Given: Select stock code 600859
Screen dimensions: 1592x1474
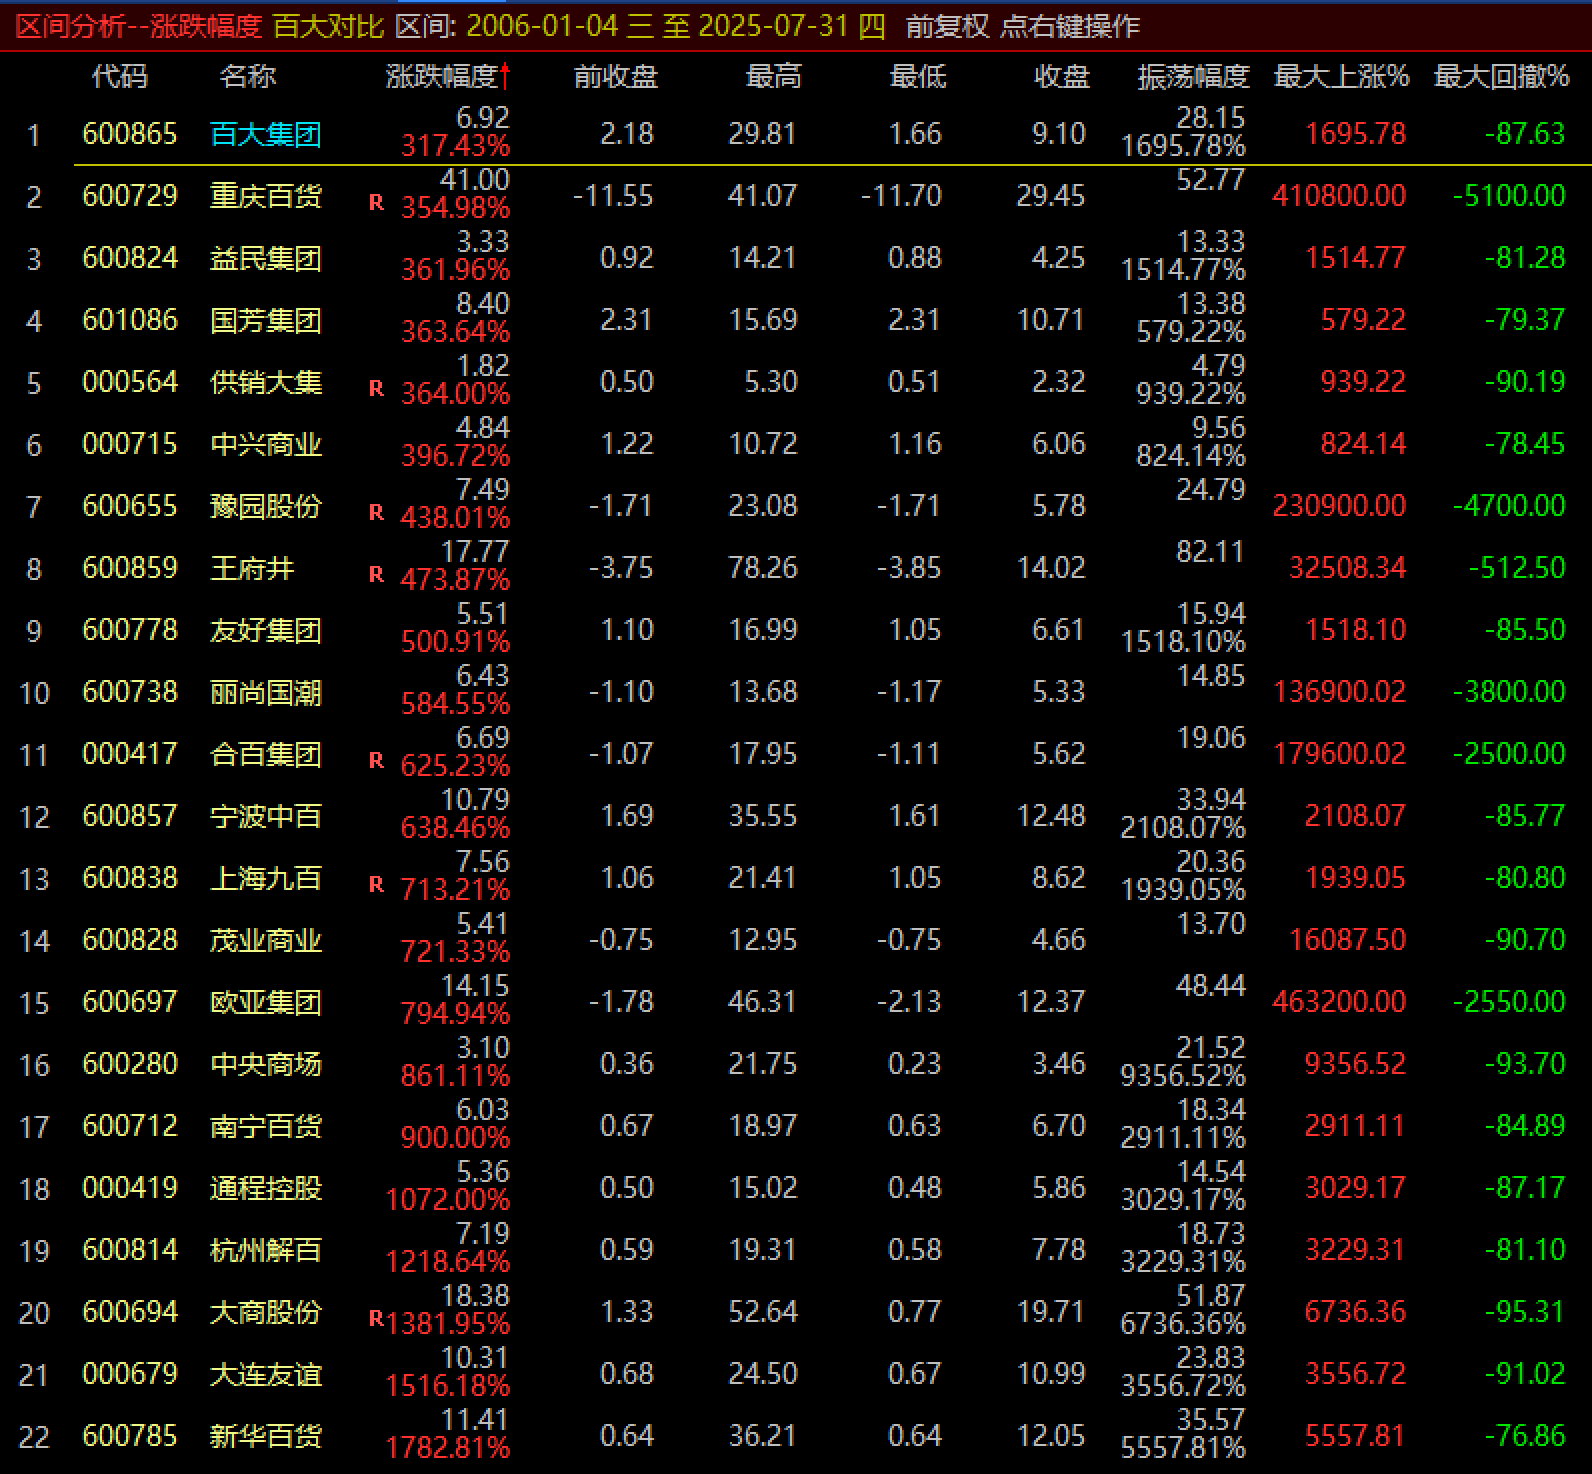Looking at the screenshot, I should coord(130,568).
